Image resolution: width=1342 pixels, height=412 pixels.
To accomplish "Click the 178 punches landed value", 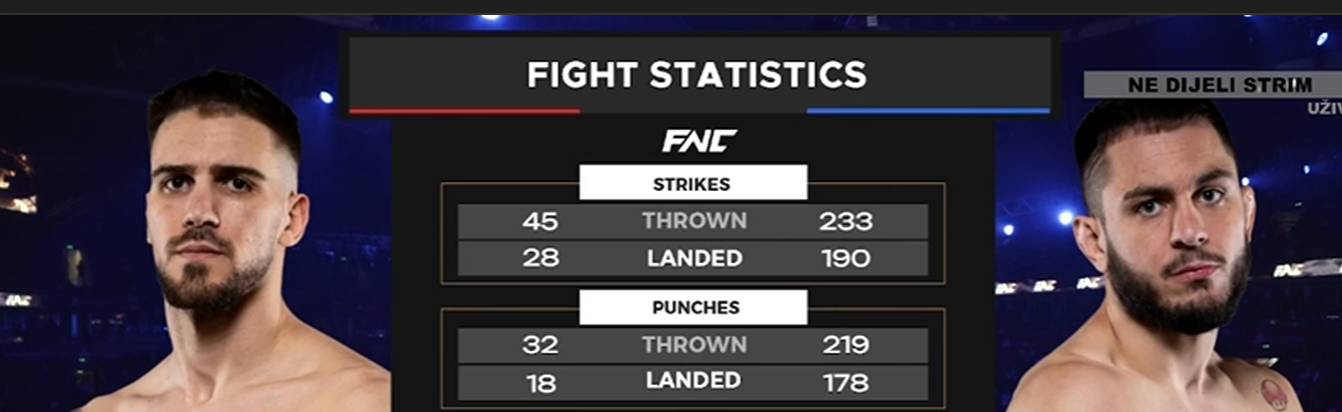I will tap(845, 382).
